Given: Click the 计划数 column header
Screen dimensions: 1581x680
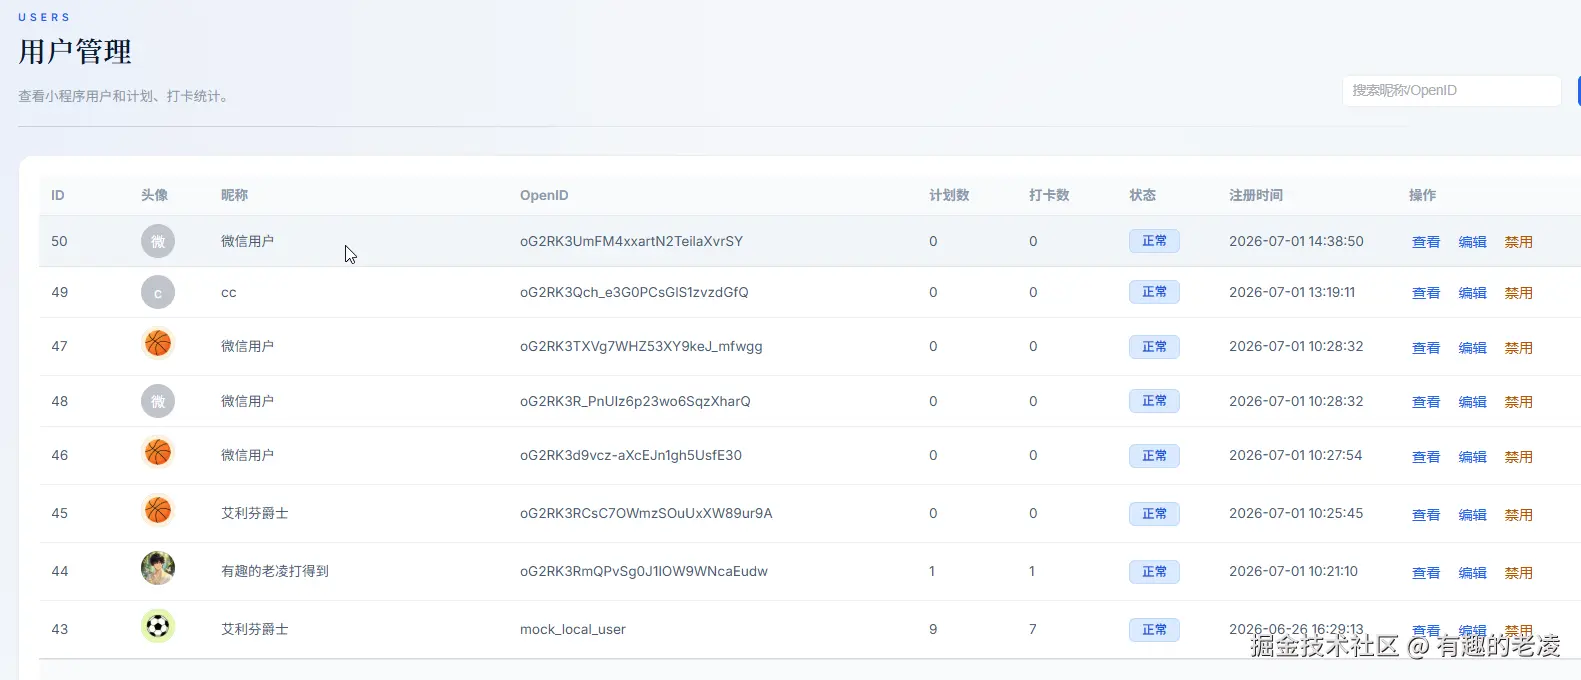Looking at the screenshot, I should pos(949,195).
